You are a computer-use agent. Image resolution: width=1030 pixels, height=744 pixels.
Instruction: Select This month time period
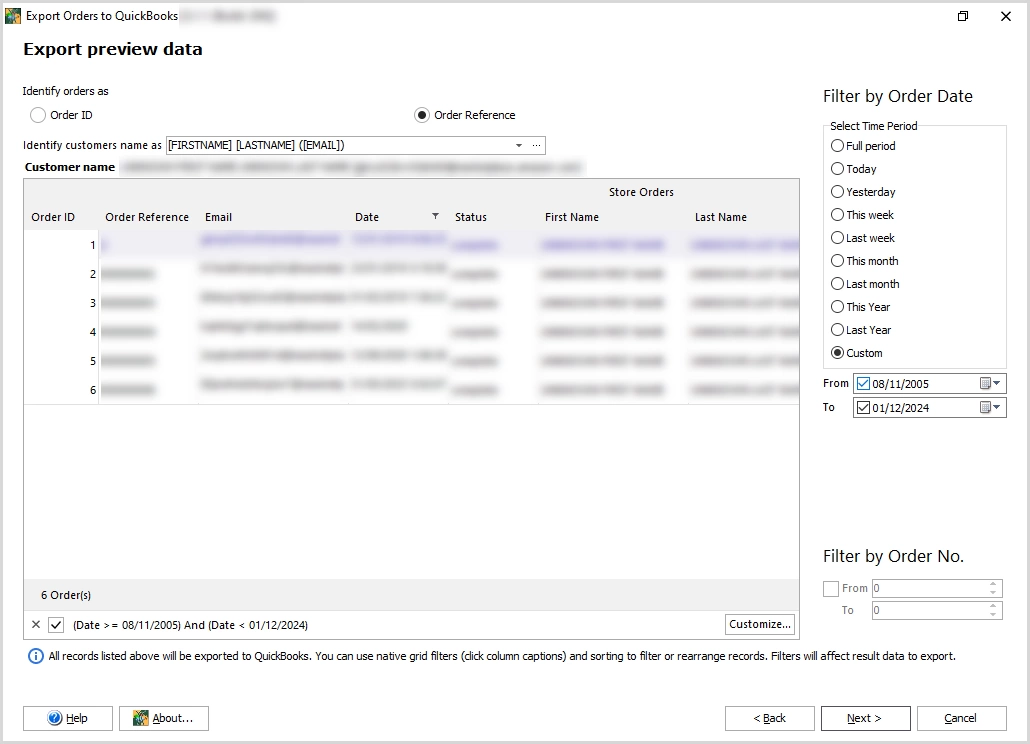[838, 261]
